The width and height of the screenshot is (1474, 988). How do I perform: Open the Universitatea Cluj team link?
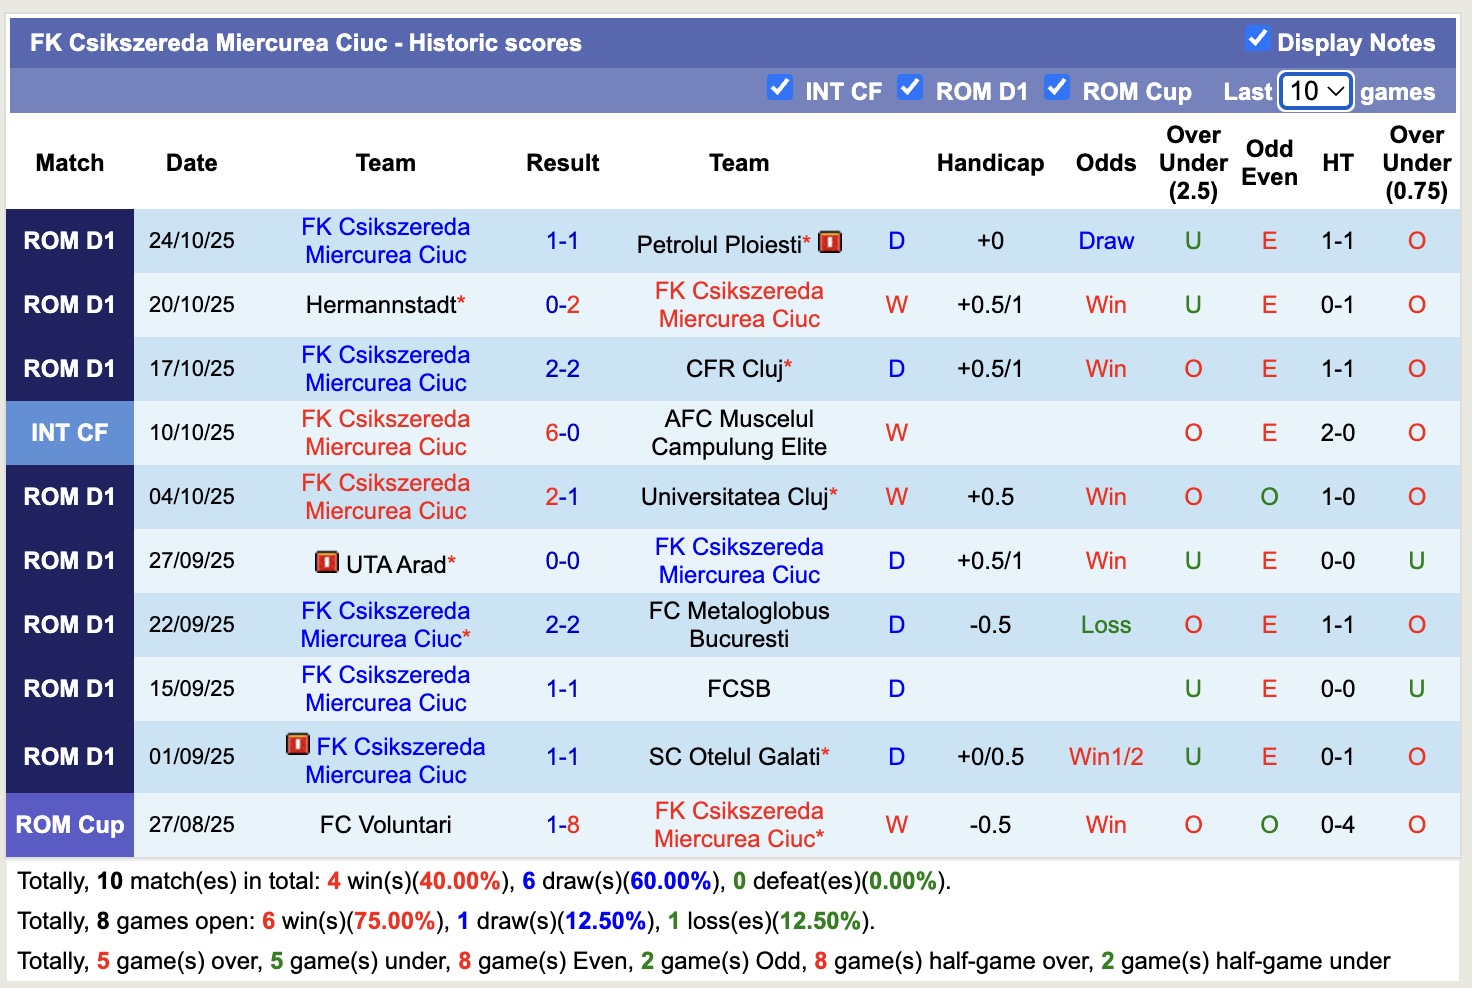pos(734,497)
